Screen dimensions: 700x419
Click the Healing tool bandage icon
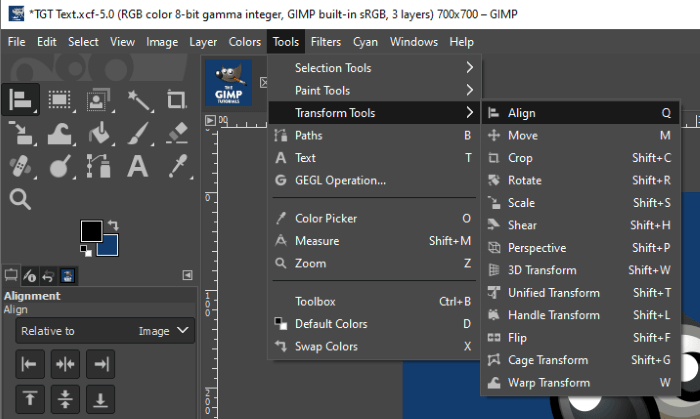coord(20,165)
